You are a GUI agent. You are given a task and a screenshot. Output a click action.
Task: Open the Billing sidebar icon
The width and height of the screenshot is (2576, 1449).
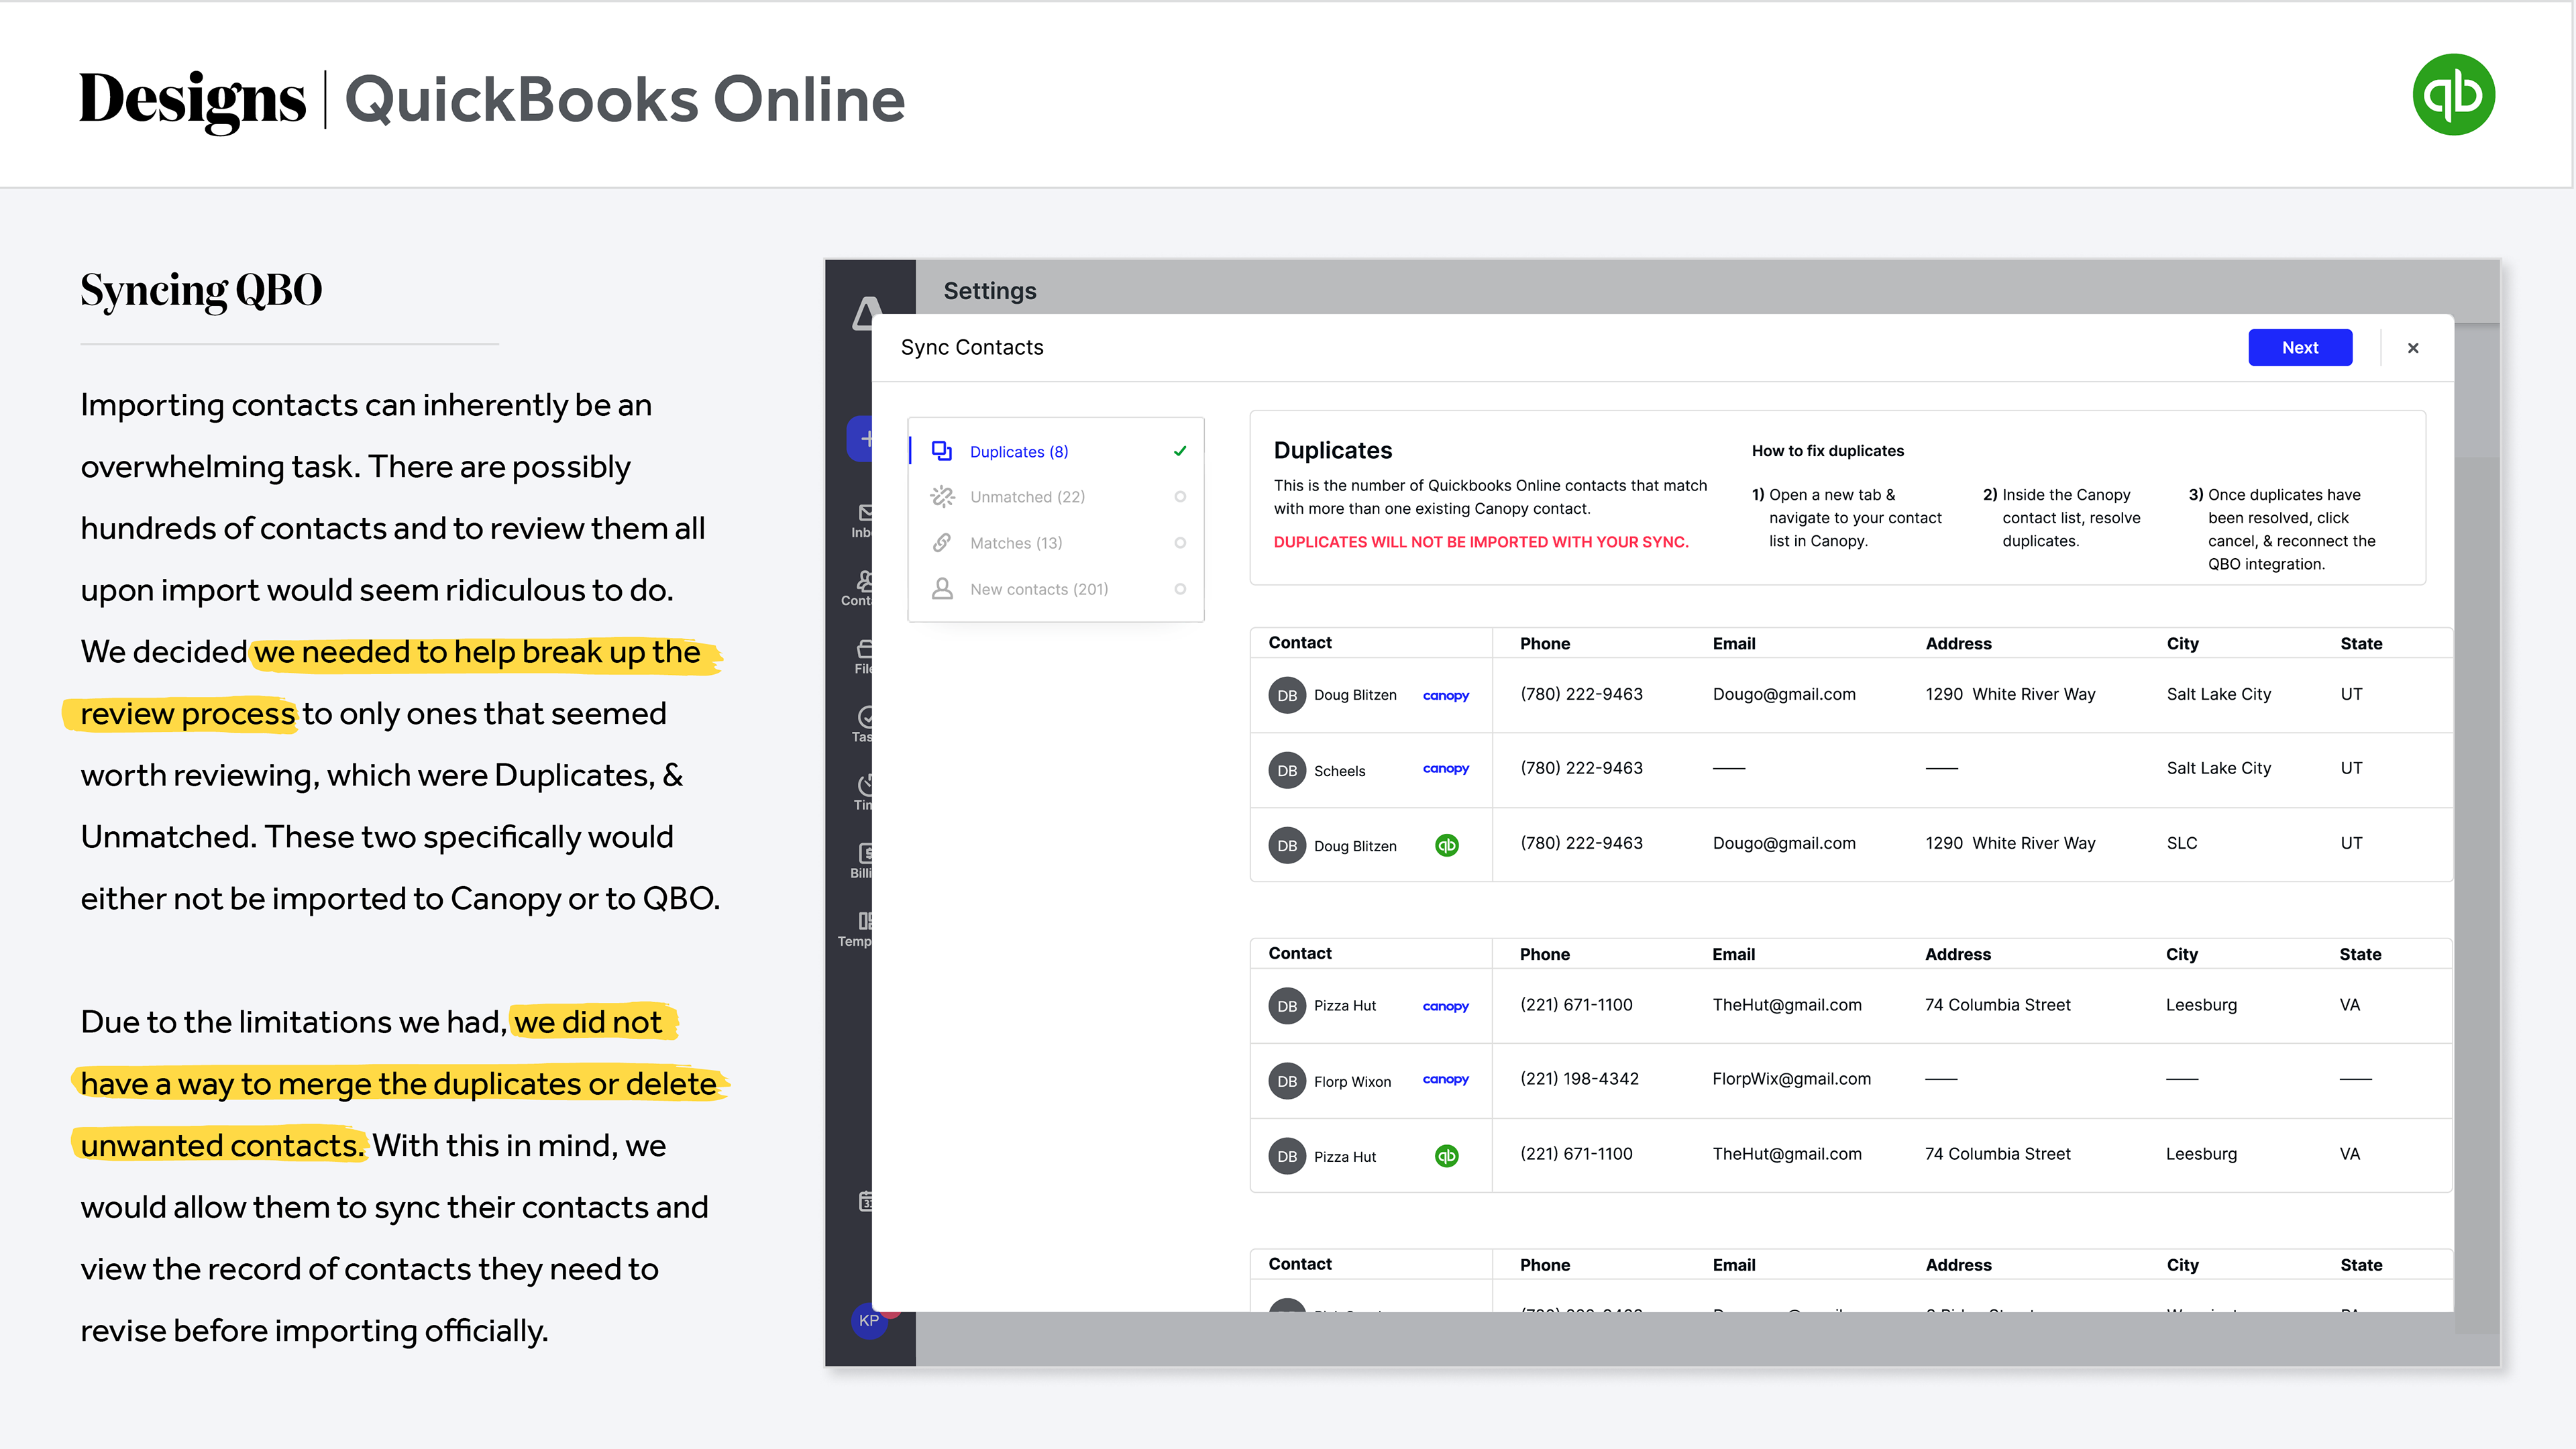(x=862, y=861)
